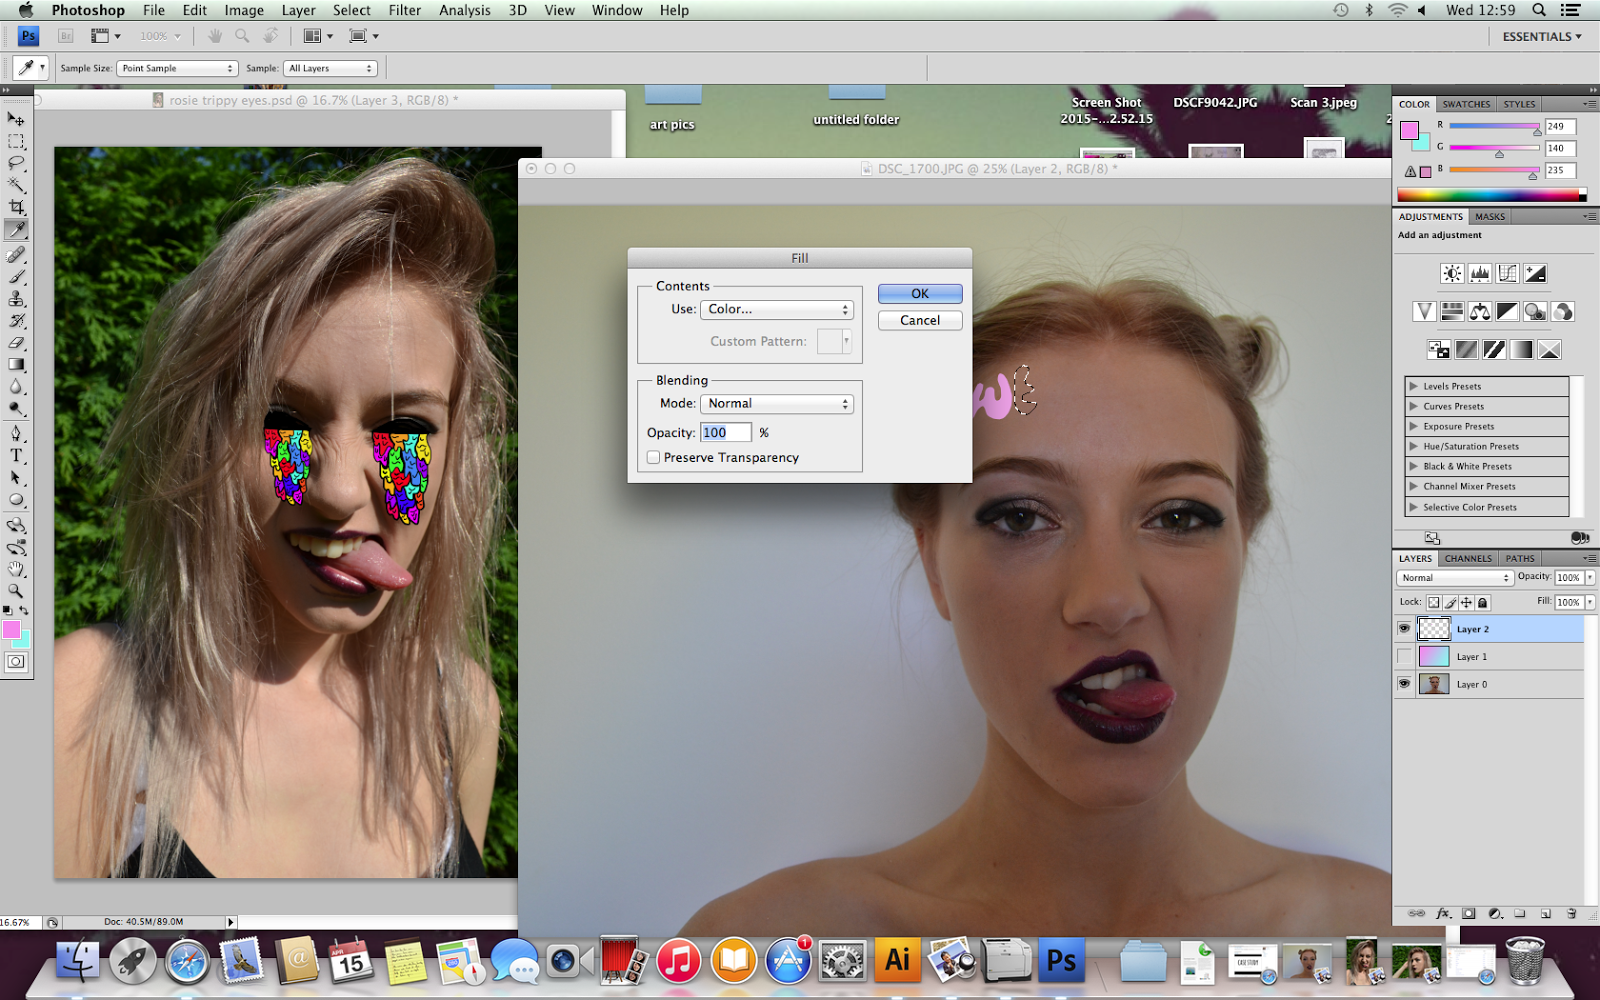The width and height of the screenshot is (1600, 1000).
Task: Select the Eyedropper tool in the toolbox
Action: 16,229
